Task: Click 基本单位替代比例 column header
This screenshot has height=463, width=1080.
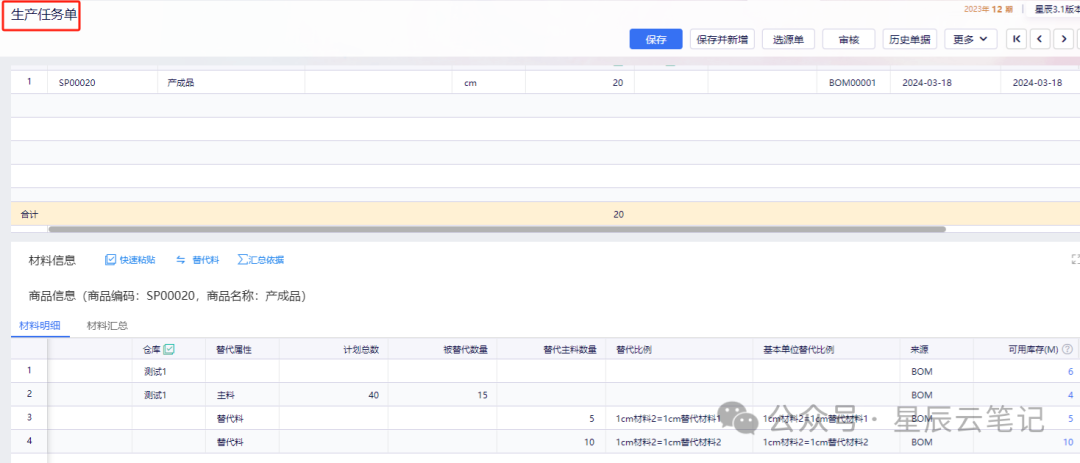Action: 827,349
